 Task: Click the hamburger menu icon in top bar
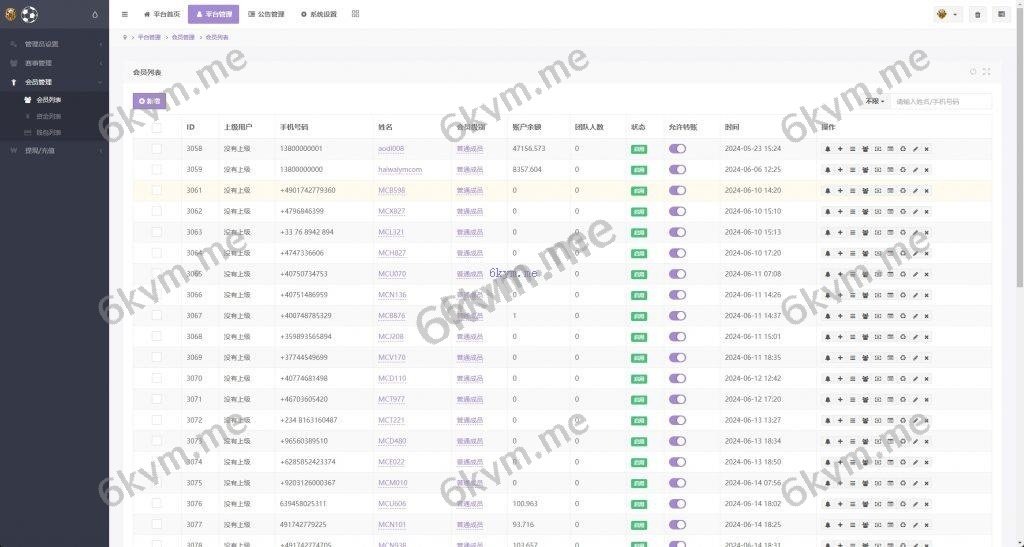[125, 14]
